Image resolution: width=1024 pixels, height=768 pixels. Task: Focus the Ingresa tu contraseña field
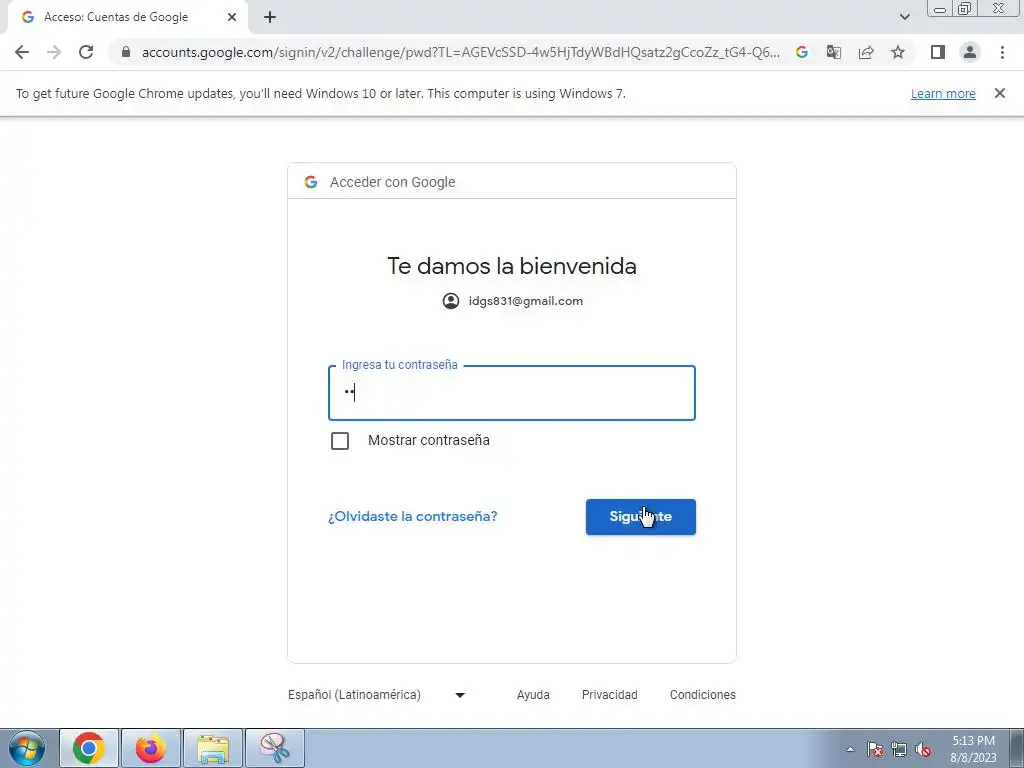(x=512, y=393)
